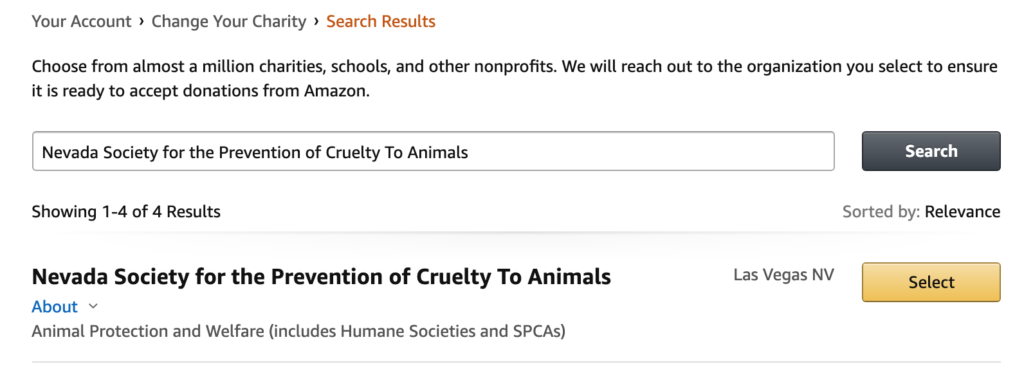Open the About link for charity

pos(55,306)
